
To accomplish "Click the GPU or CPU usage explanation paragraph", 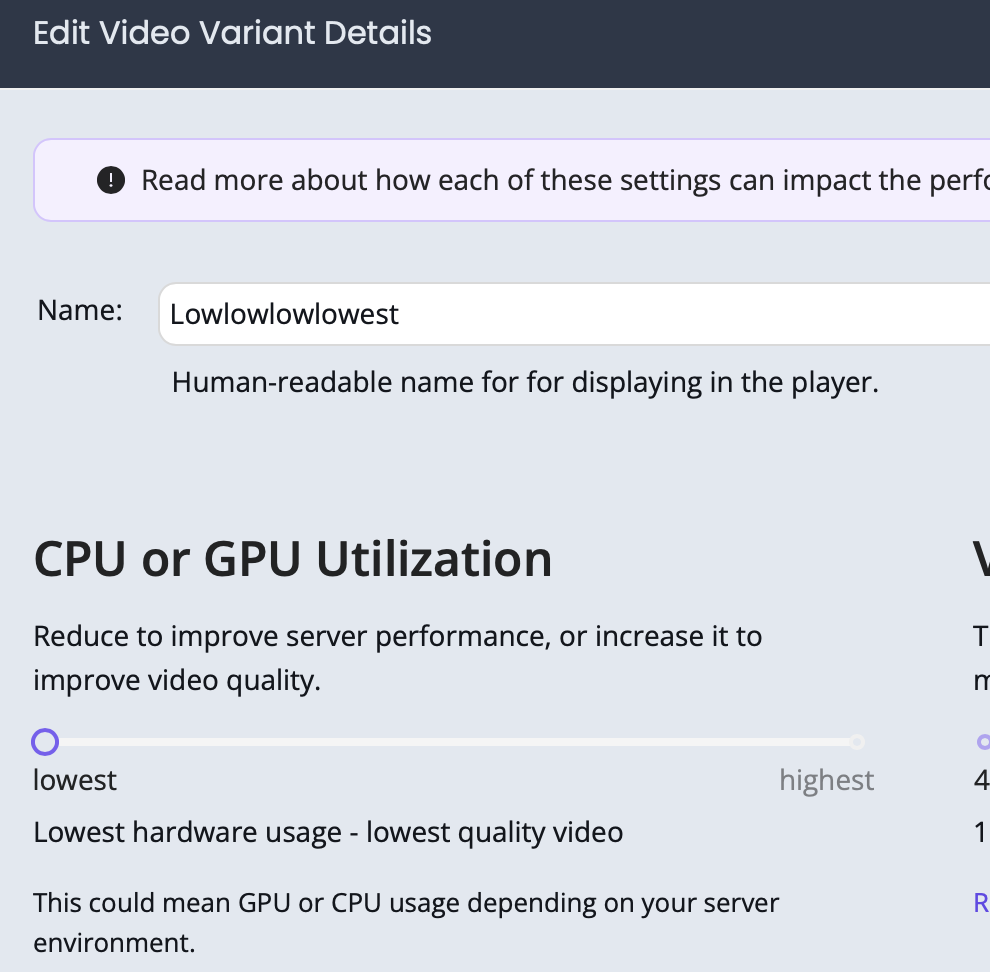I will (406, 922).
